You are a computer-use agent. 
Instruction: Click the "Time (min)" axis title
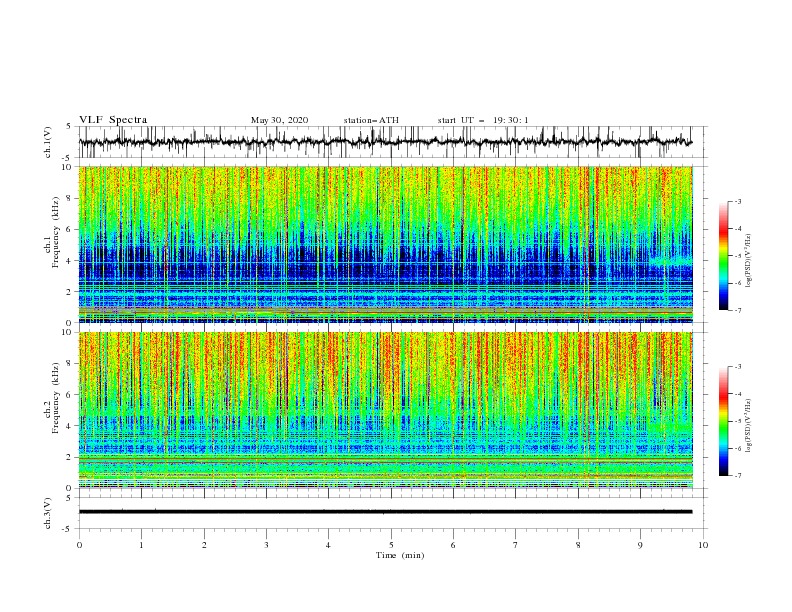click(x=400, y=555)
